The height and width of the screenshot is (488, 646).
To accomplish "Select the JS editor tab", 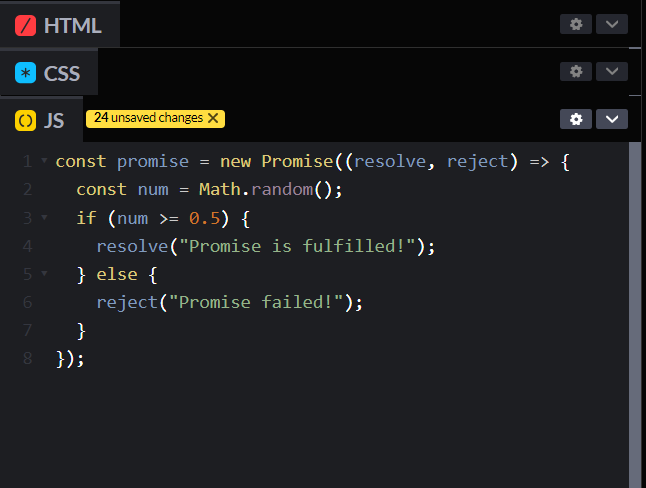I will pos(54,121).
